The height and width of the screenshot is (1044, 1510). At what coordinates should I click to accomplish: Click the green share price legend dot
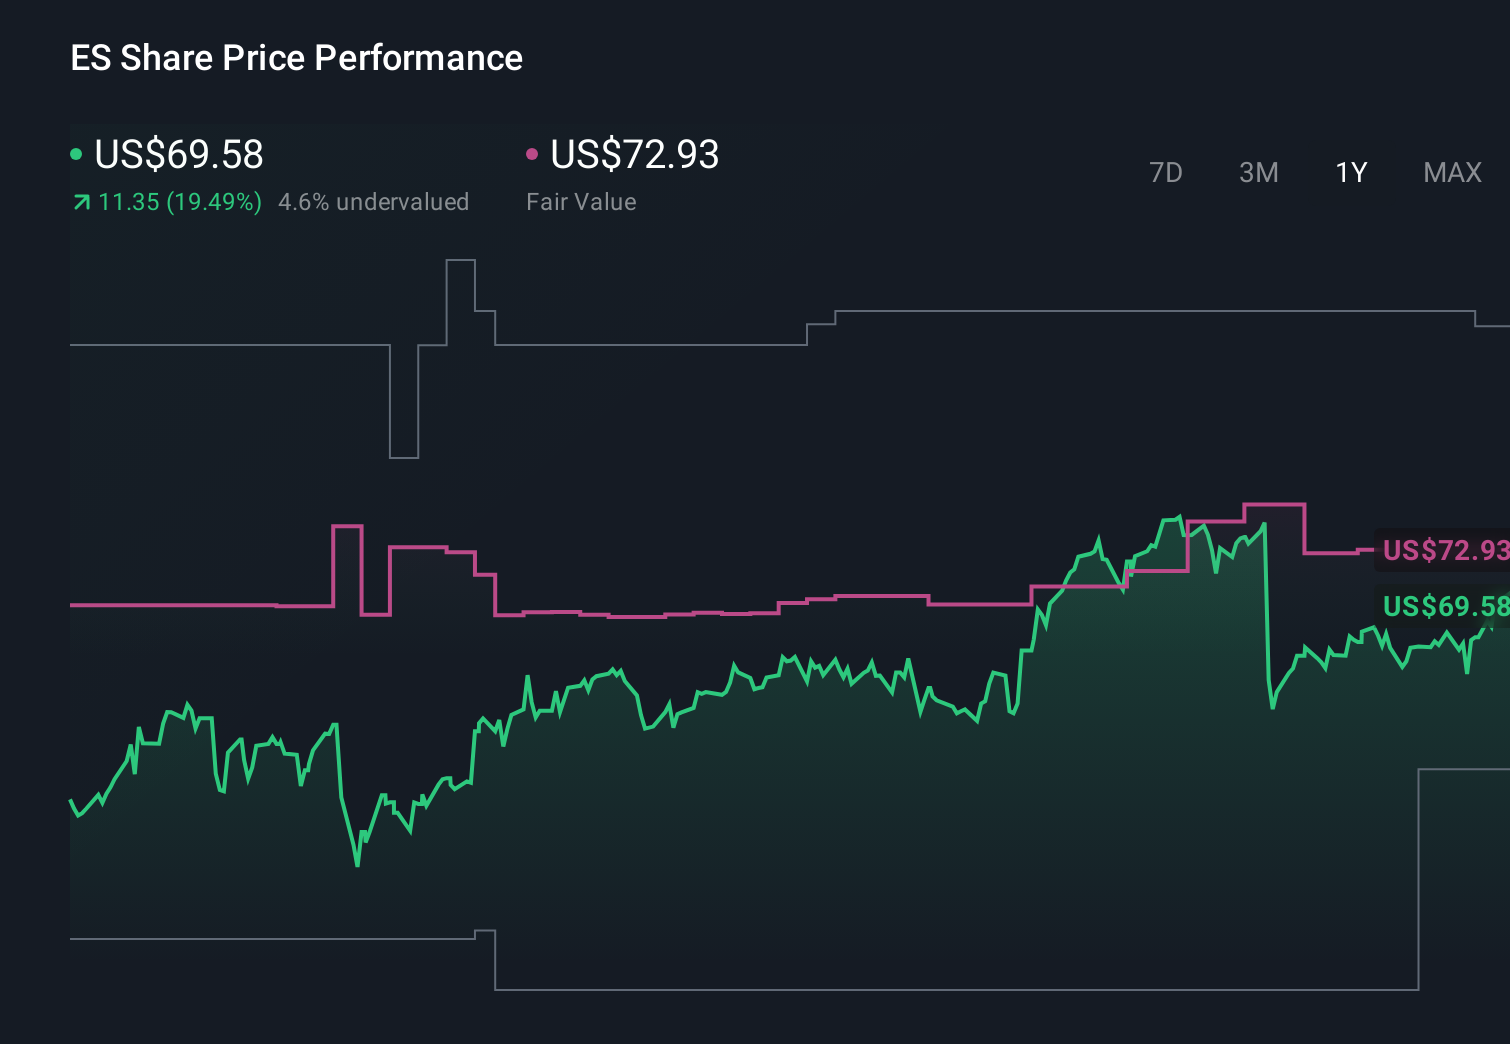coord(76,153)
